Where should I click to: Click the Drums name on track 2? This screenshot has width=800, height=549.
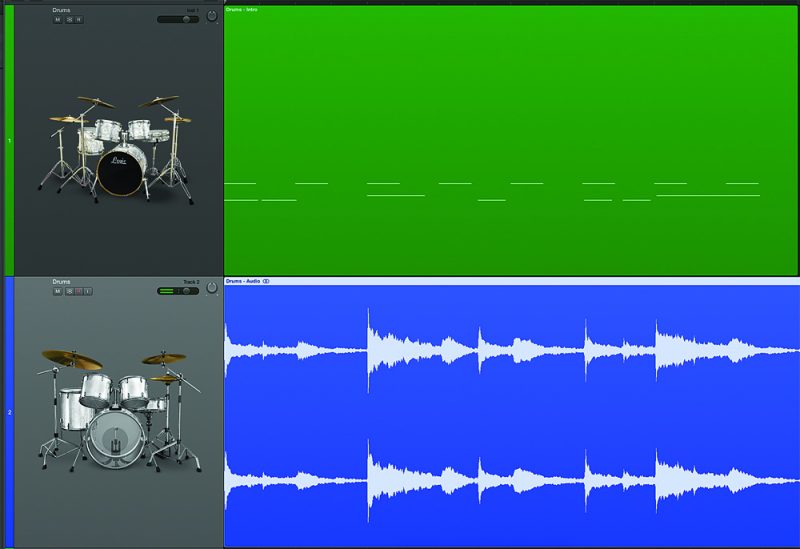click(62, 282)
